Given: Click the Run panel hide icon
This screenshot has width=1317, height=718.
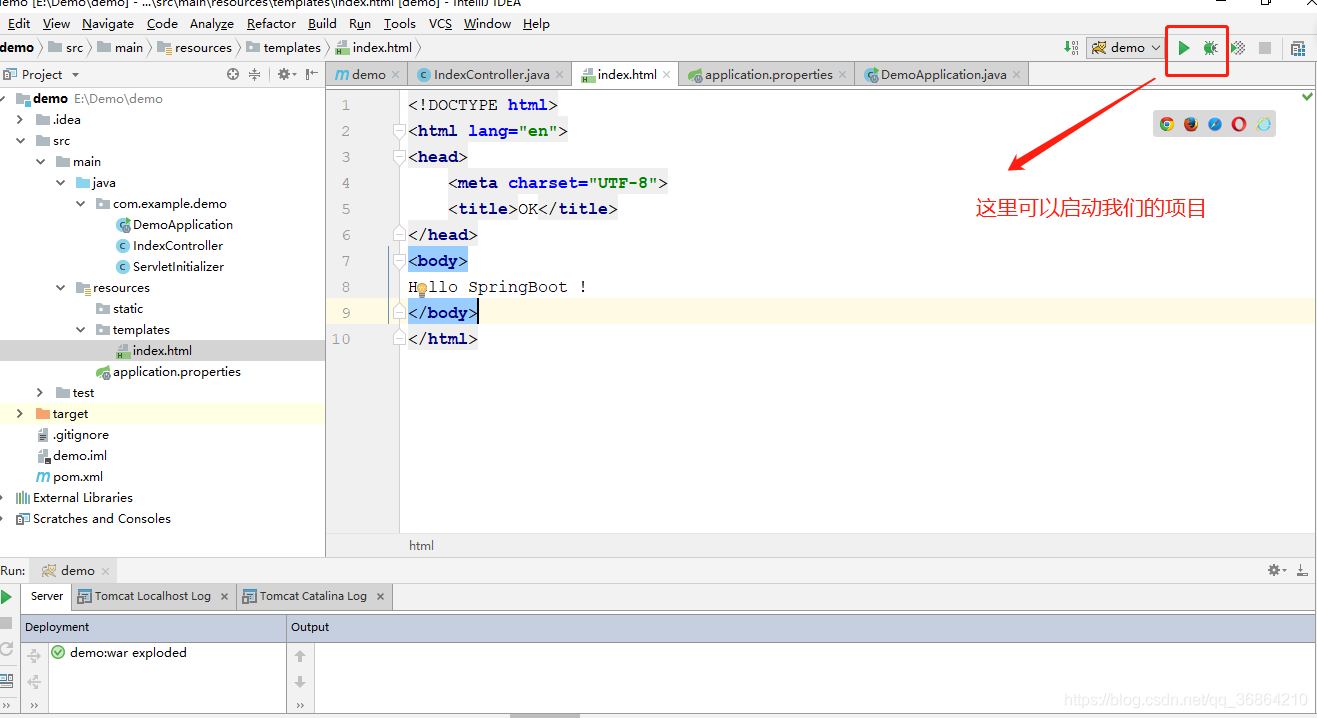Looking at the screenshot, I should coord(1302,570).
